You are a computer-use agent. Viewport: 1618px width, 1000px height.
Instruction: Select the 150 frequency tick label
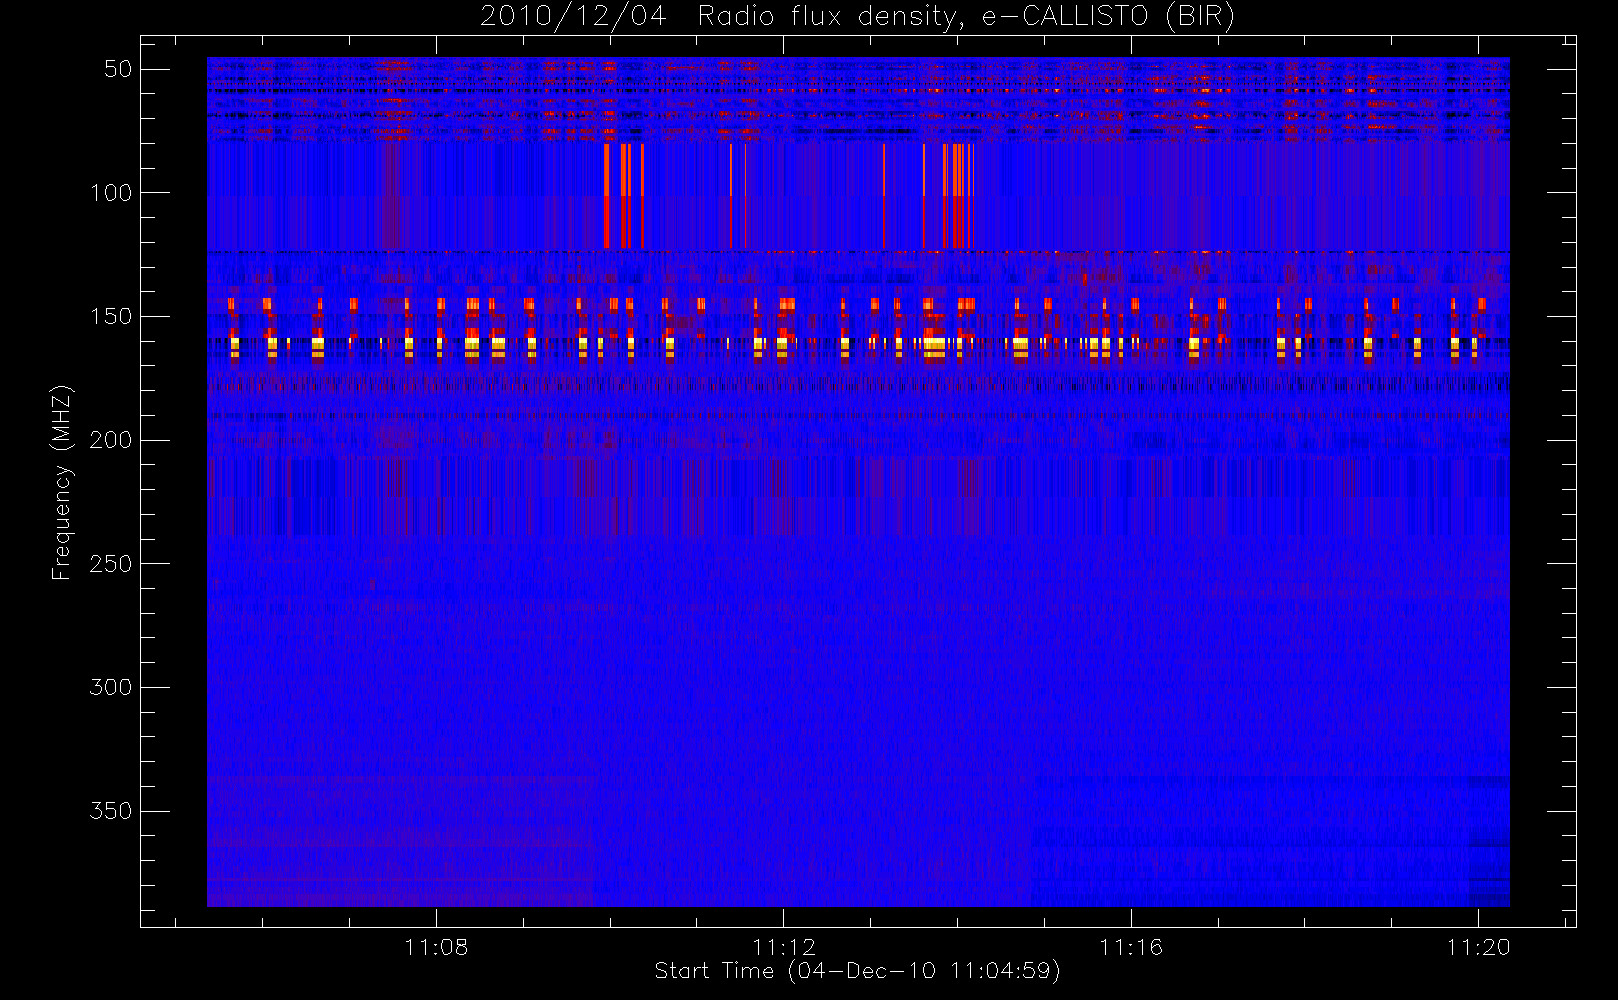[111, 316]
